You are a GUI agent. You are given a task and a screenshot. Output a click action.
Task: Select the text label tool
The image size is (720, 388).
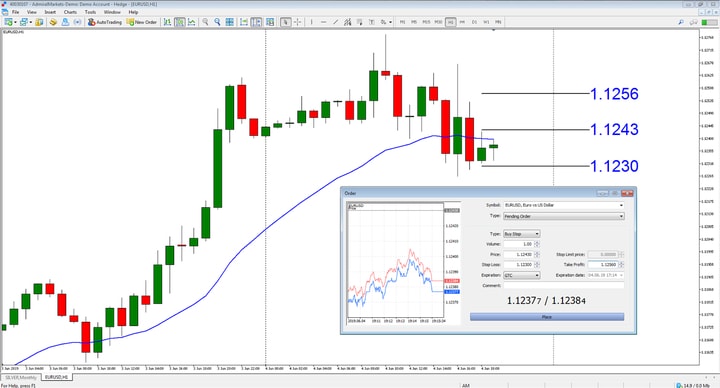coord(371,22)
